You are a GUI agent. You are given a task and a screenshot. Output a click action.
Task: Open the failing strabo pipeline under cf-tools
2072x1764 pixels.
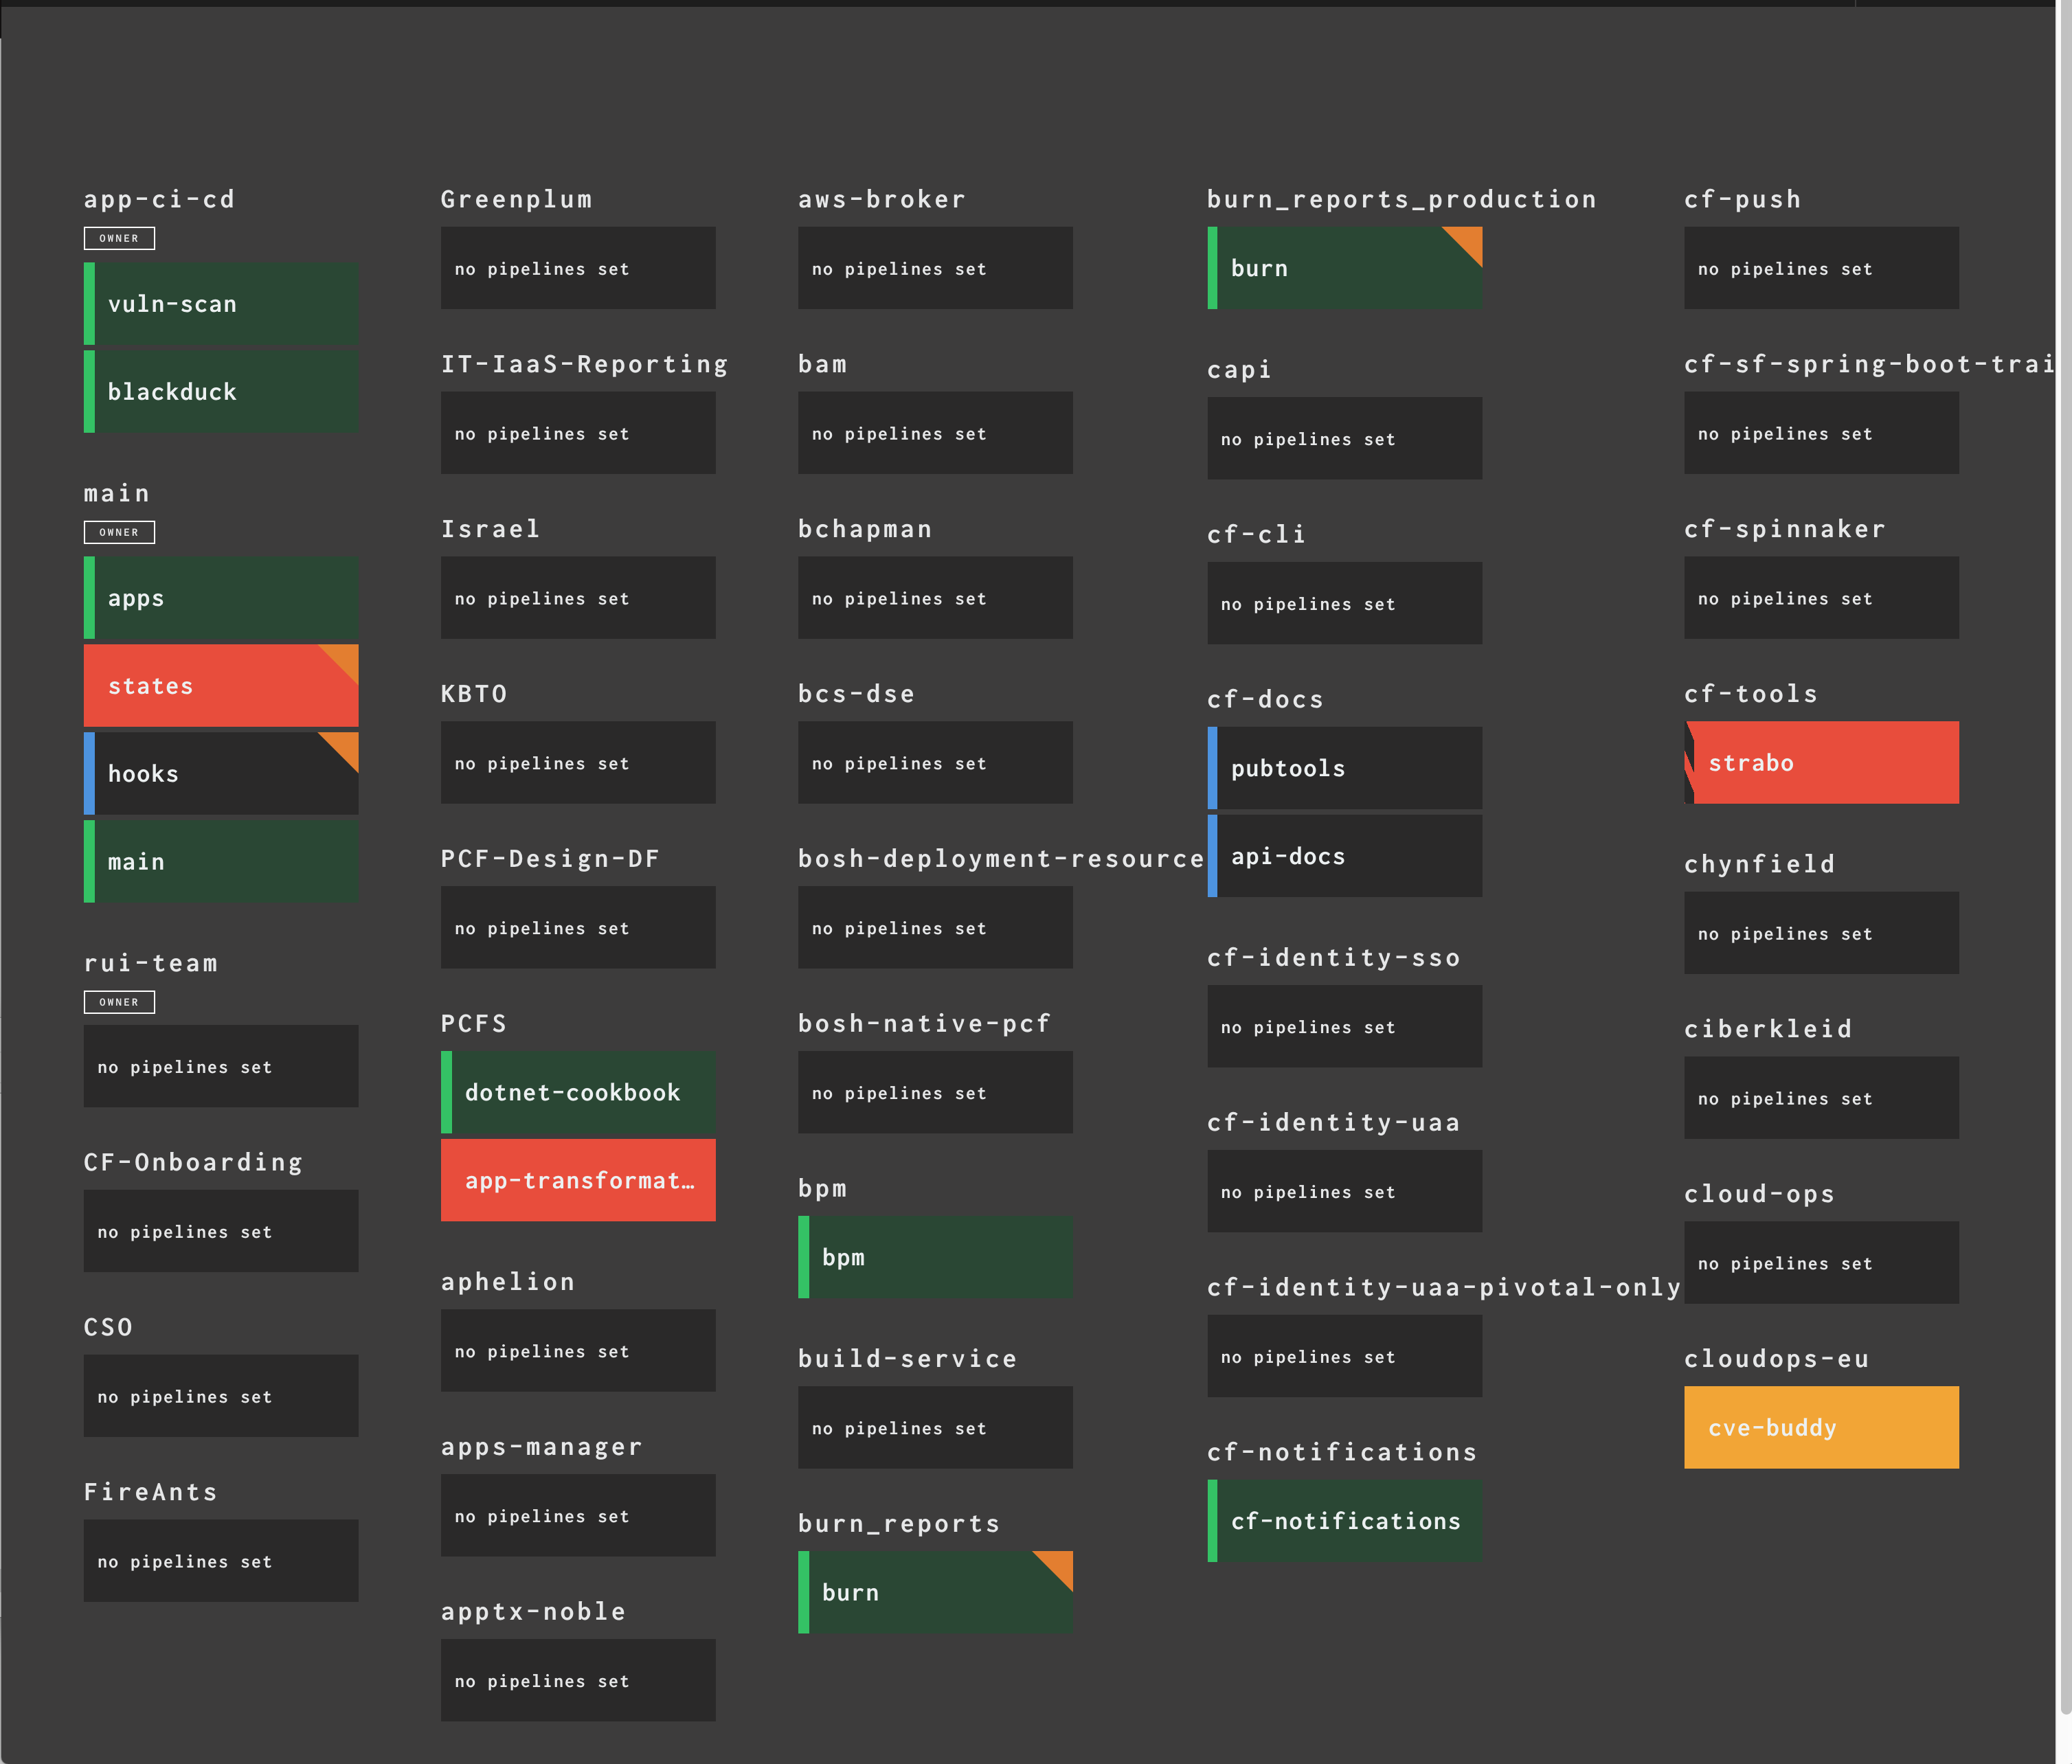(1820, 762)
